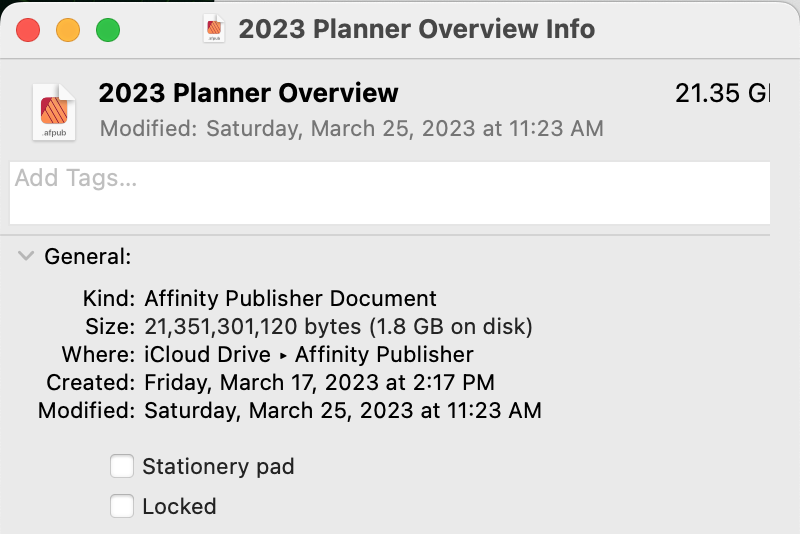Click the 2023 Planner Overview file name

point(248,93)
